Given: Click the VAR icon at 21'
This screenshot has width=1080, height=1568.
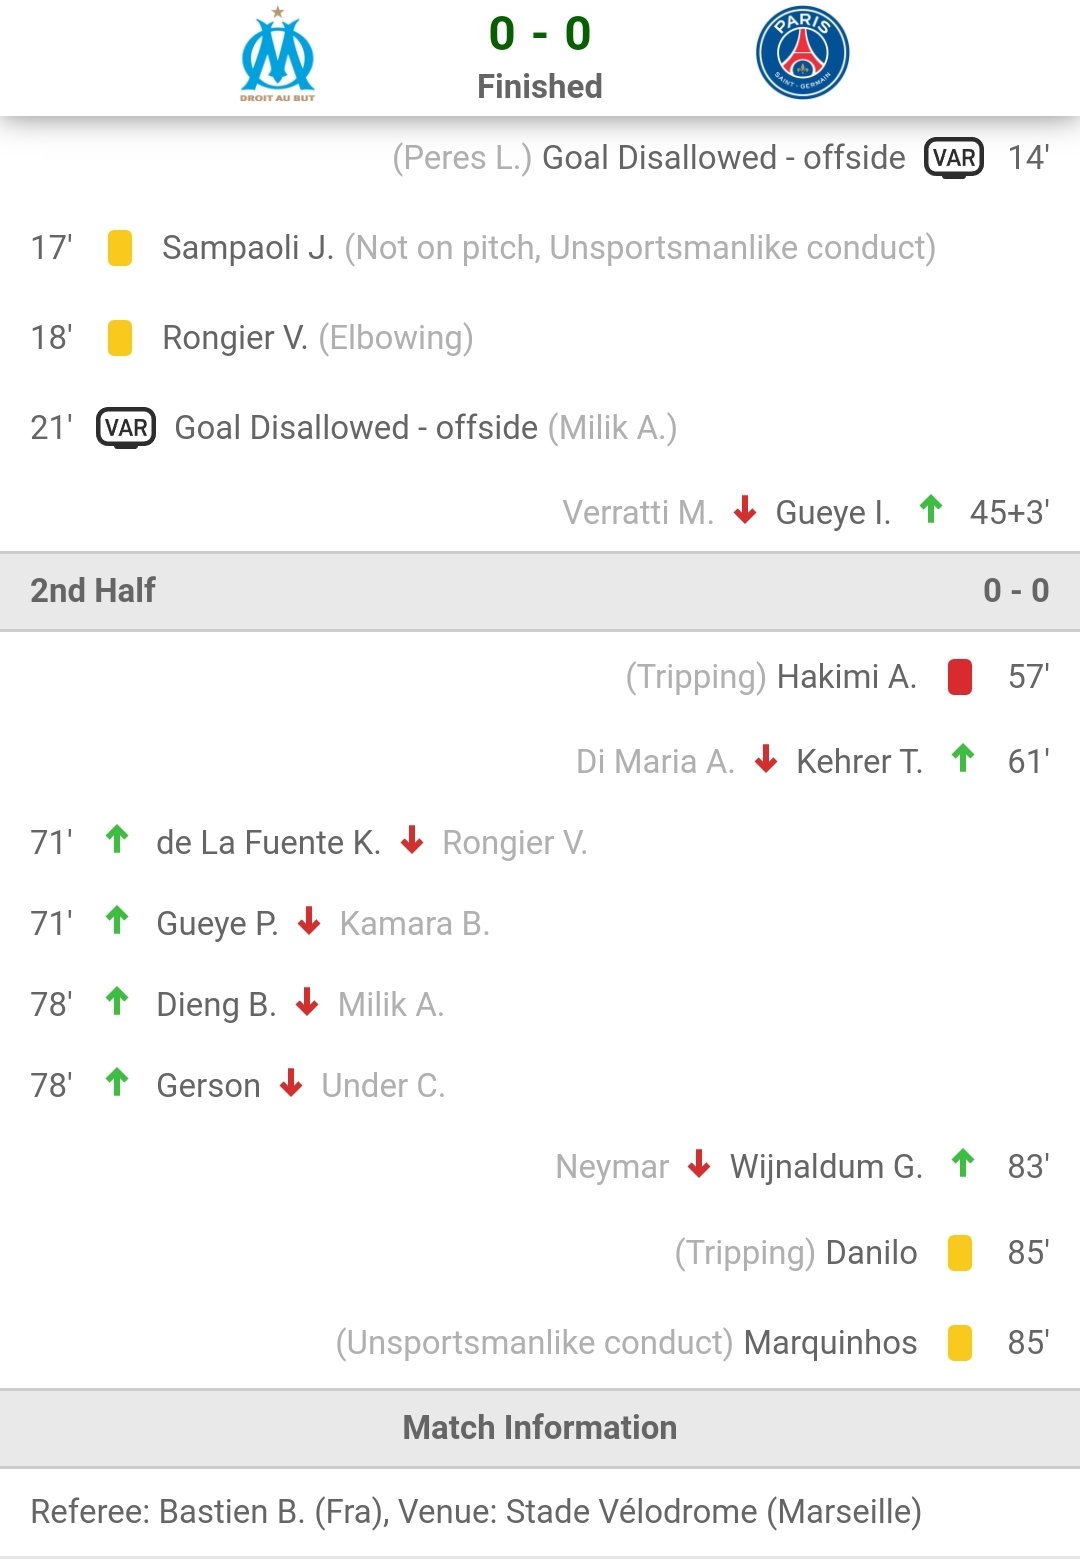Looking at the screenshot, I should coord(126,428).
